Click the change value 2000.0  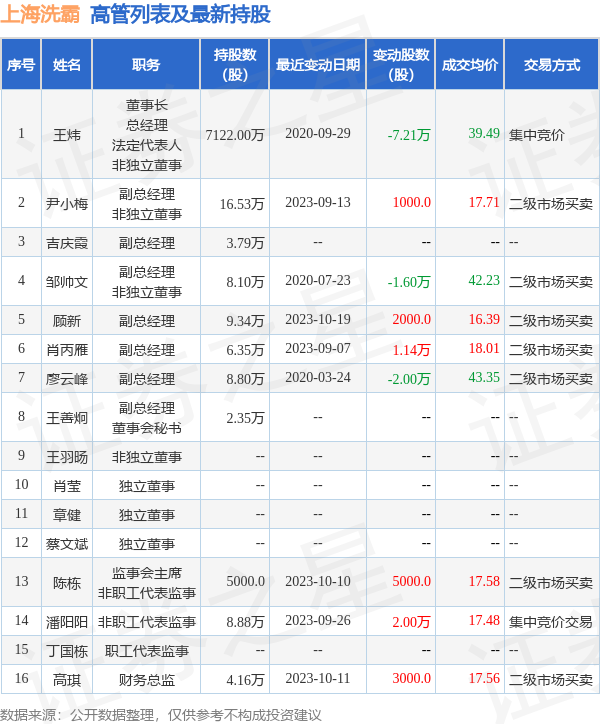click(412, 319)
